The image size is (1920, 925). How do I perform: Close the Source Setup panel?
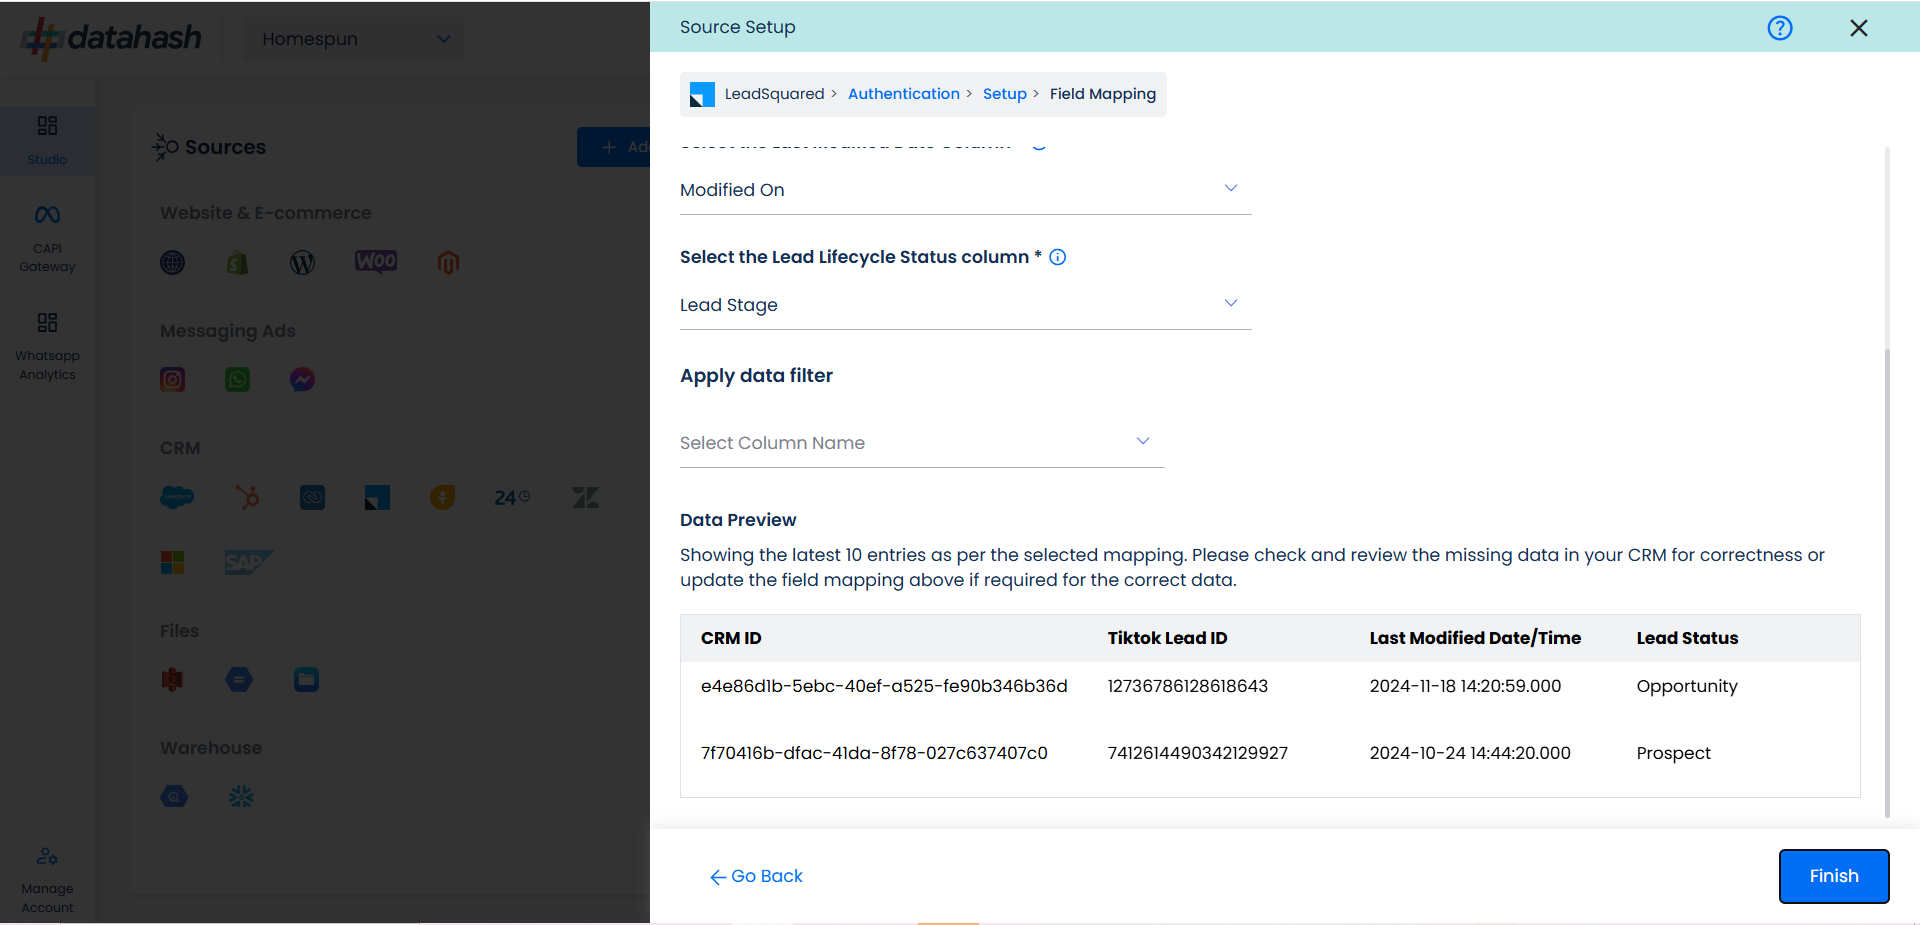click(x=1859, y=28)
